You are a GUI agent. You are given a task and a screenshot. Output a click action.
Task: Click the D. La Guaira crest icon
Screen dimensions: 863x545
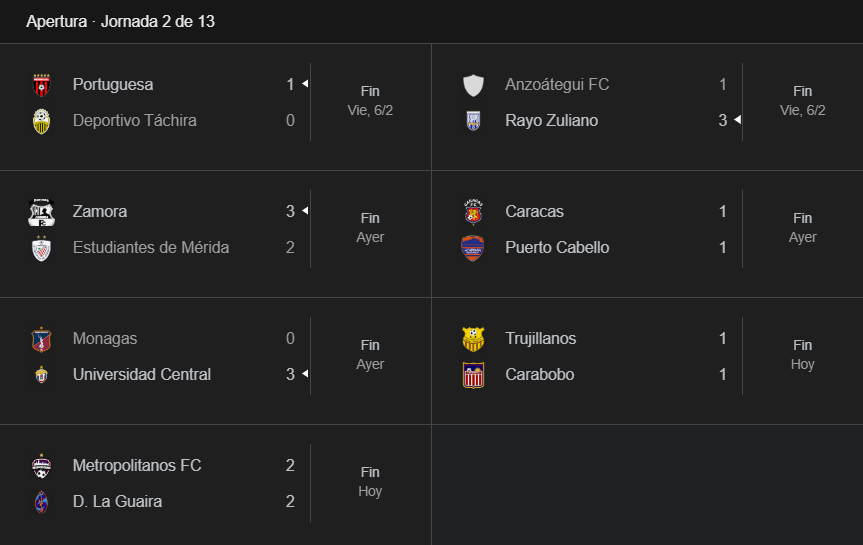point(41,502)
